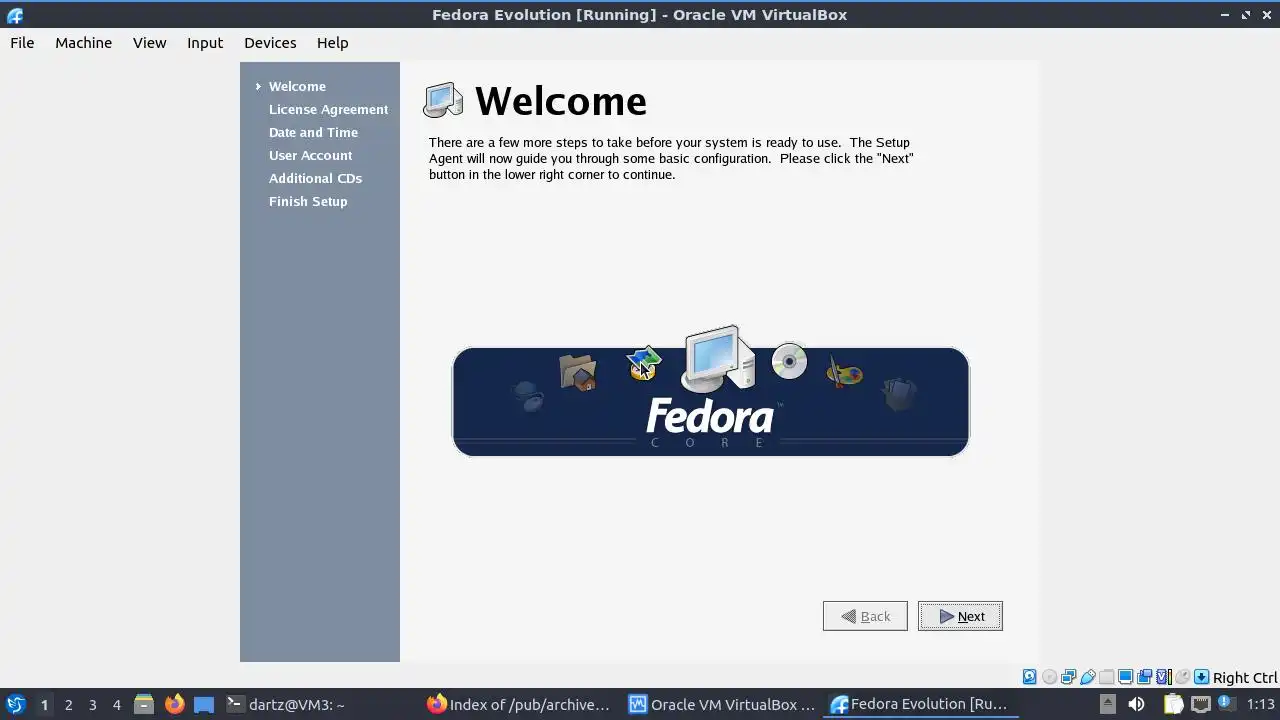Click the optical disc indicator in VirtualBox status bar
The width and height of the screenshot is (1280, 720).
pos(1049,677)
